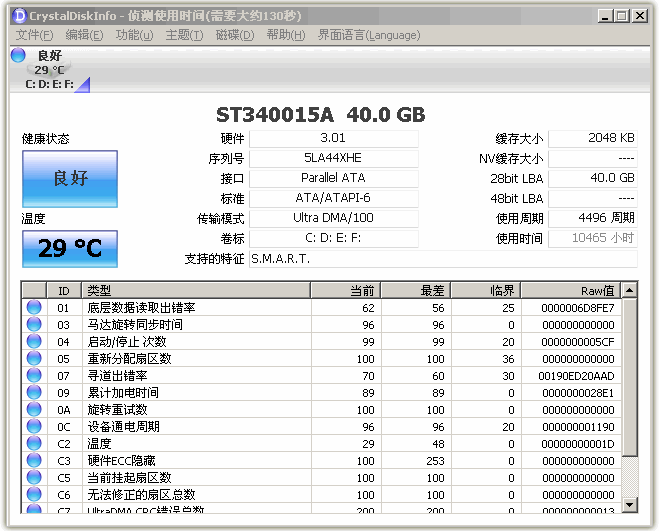Click the 卷标 field showing C: D: E: F:
Viewport: 661px width, 531px height.
[333, 239]
